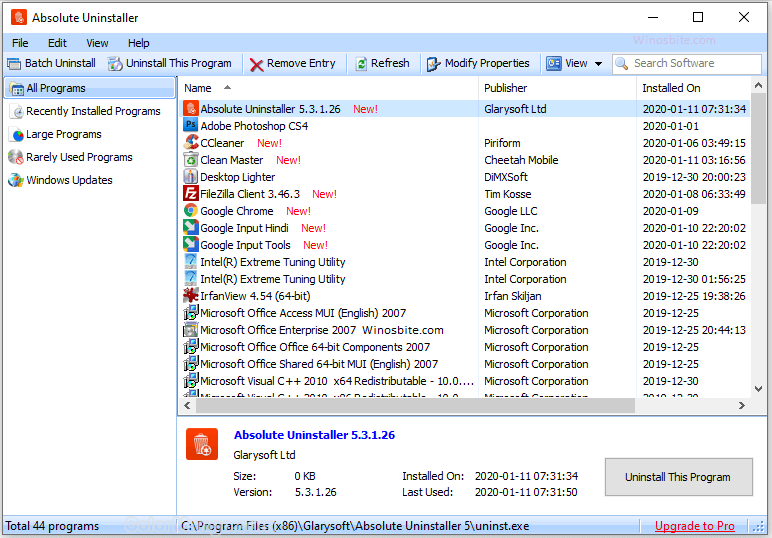Click the Batch Uninstall toolbar icon

(15, 63)
